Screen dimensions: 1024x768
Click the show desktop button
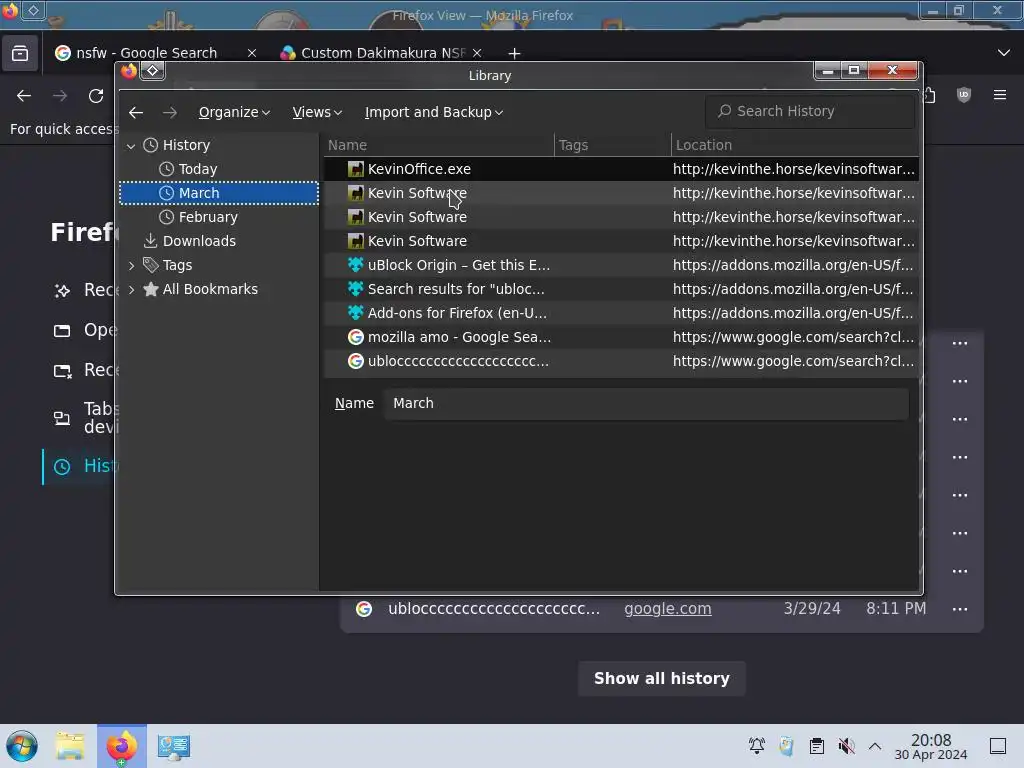998,746
